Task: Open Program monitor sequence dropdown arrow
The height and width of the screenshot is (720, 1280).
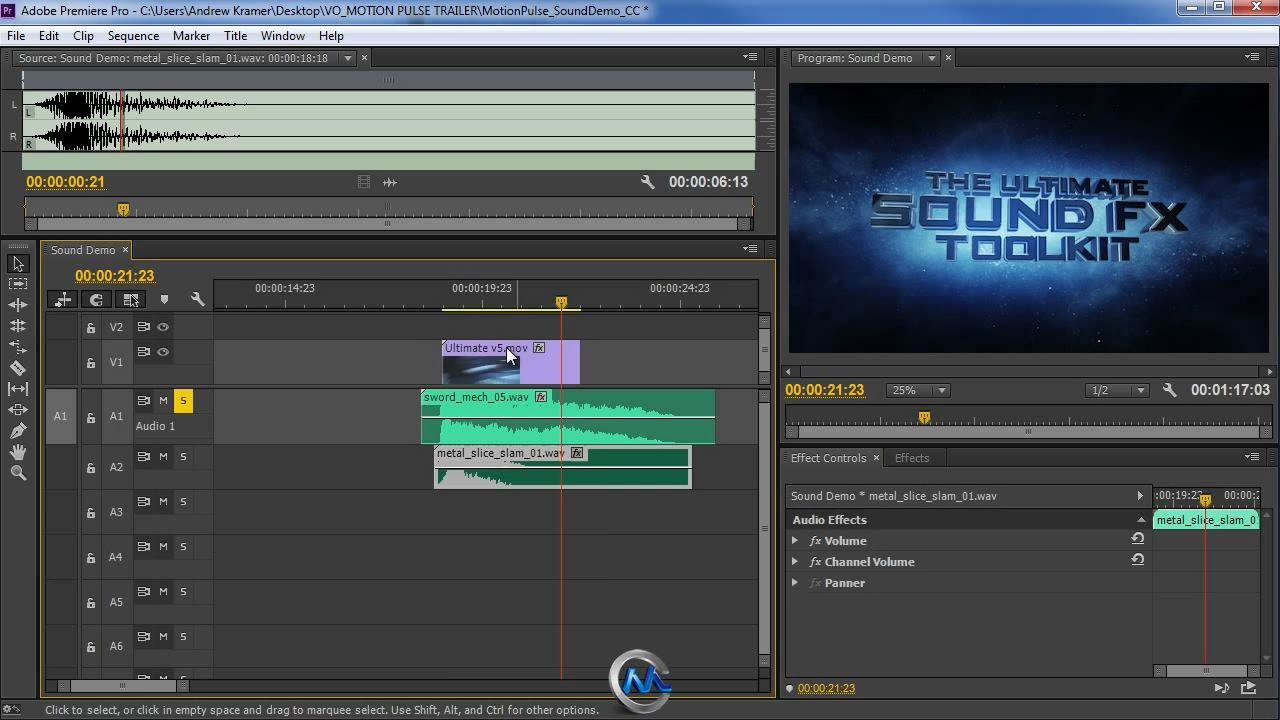Action: pos(932,58)
